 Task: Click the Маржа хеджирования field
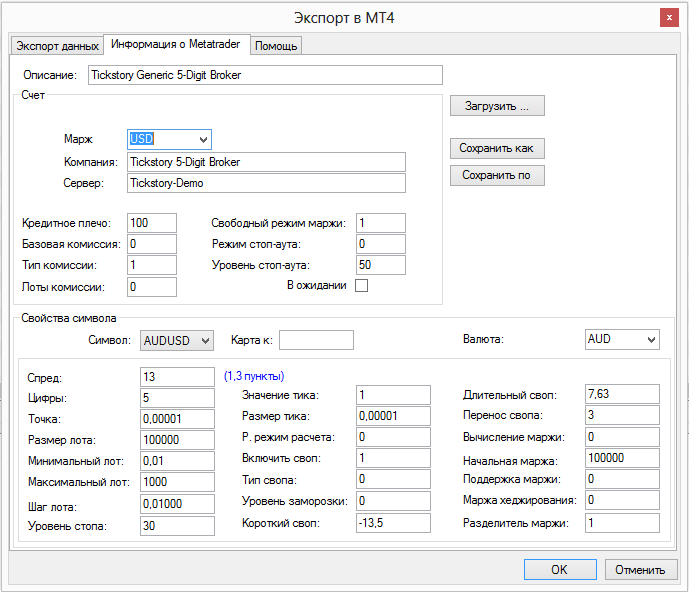(622, 500)
